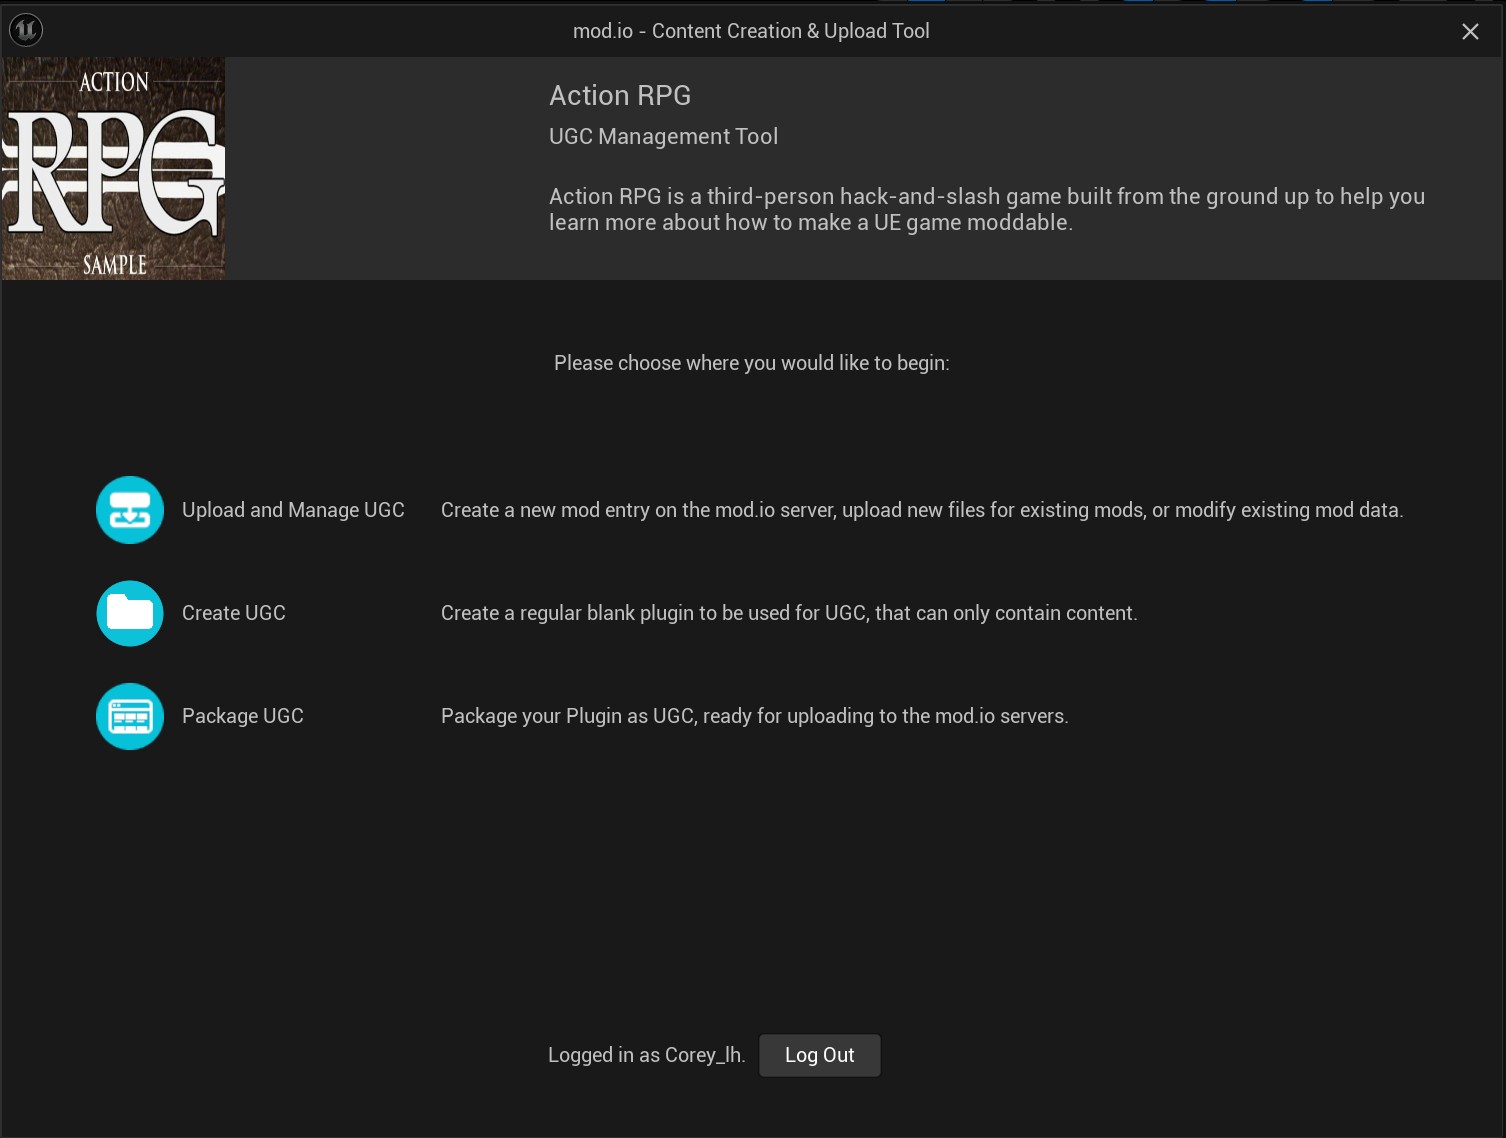Select the Logged in as Corey_lh text
This screenshot has width=1506, height=1138.
coord(645,1054)
